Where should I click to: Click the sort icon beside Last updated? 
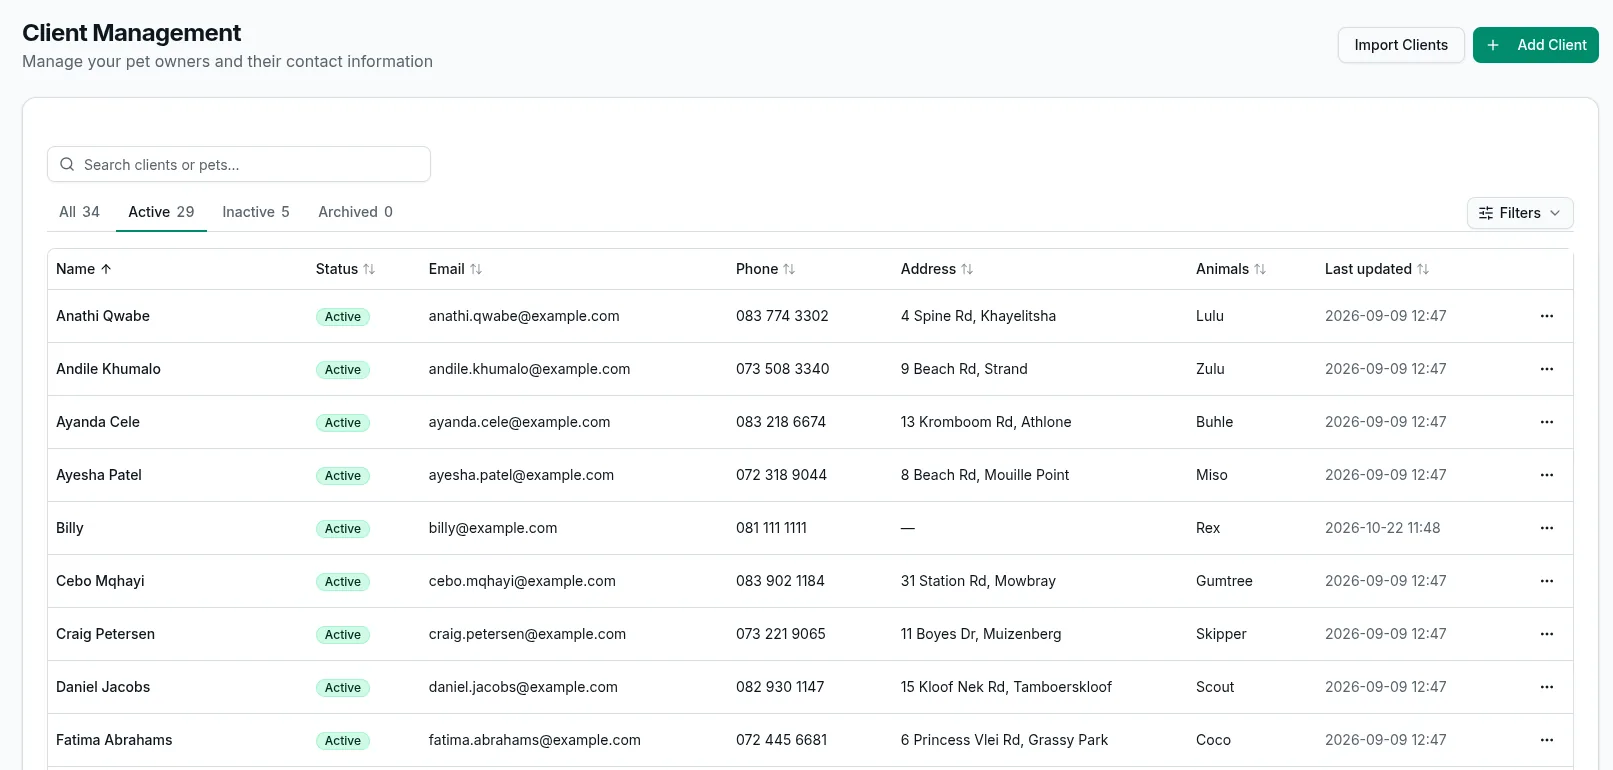click(1423, 269)
